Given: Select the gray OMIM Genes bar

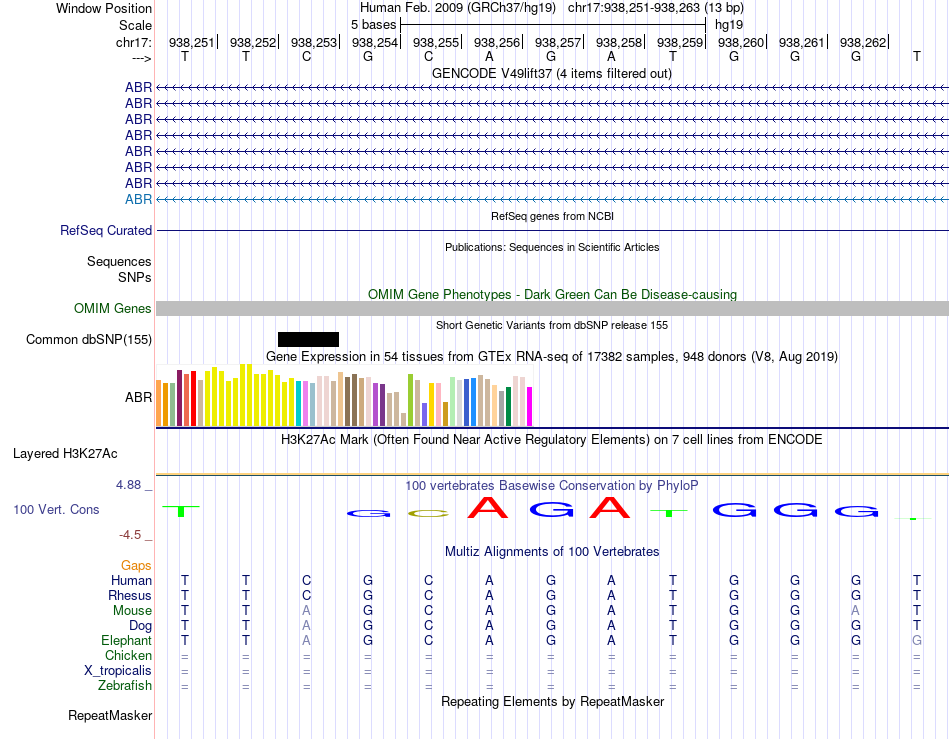Looking at the screenshot, I should pyautogui.click(x=552, y=308).
